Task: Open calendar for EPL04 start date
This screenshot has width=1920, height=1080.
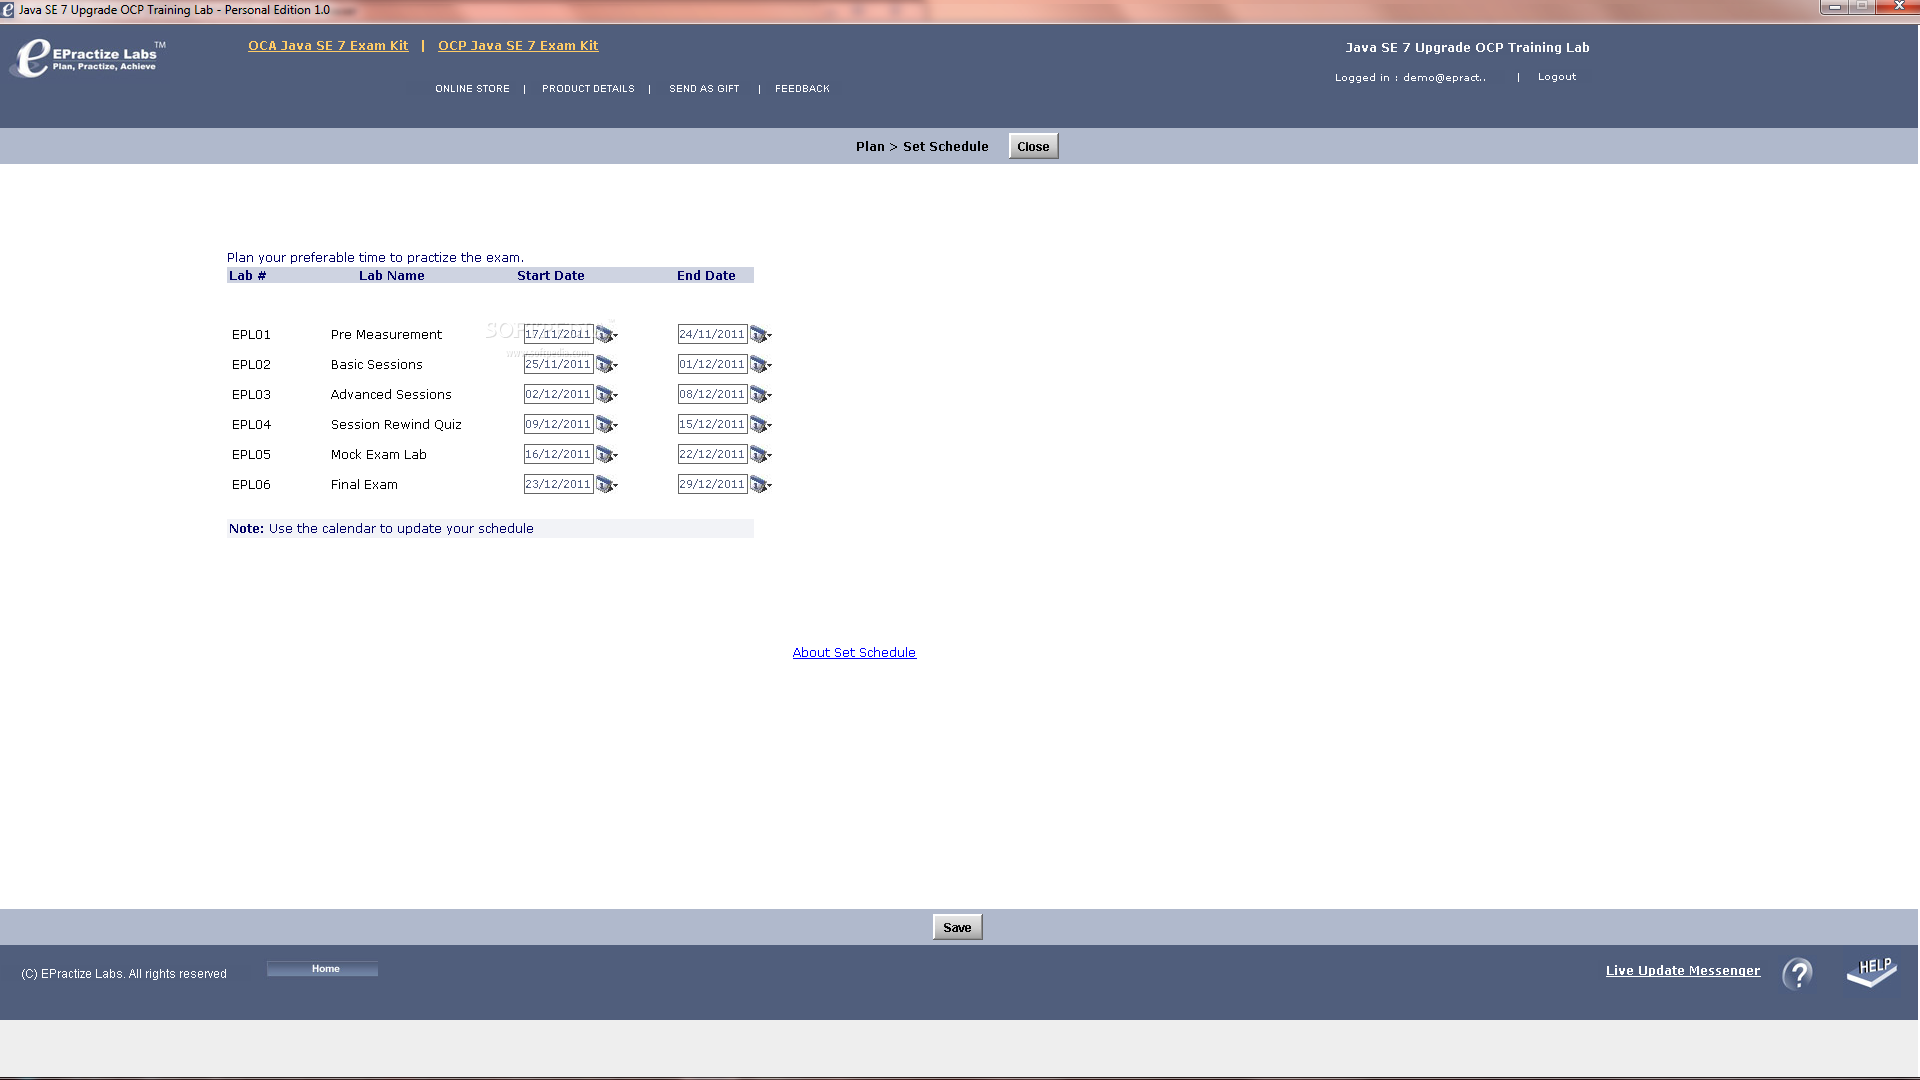Action: click(606, 425)
